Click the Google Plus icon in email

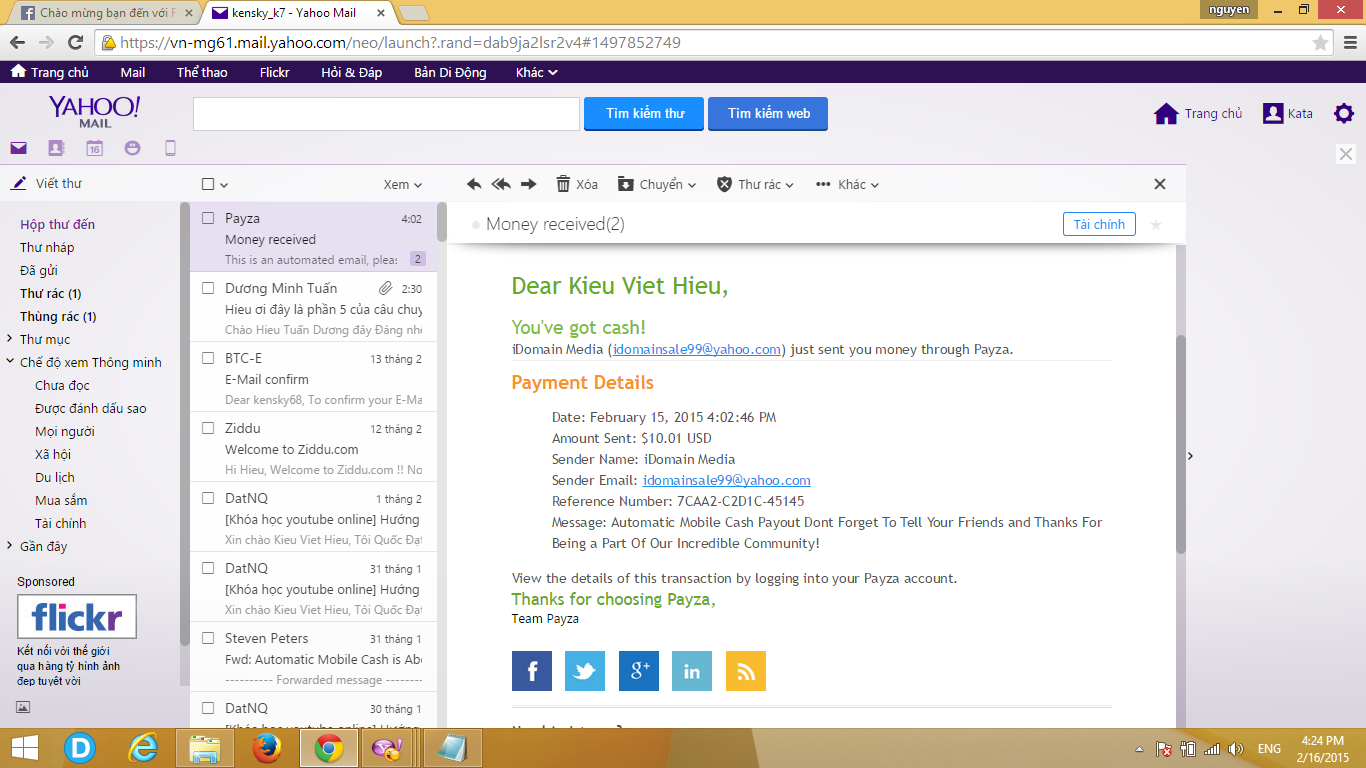pos(639,671)
